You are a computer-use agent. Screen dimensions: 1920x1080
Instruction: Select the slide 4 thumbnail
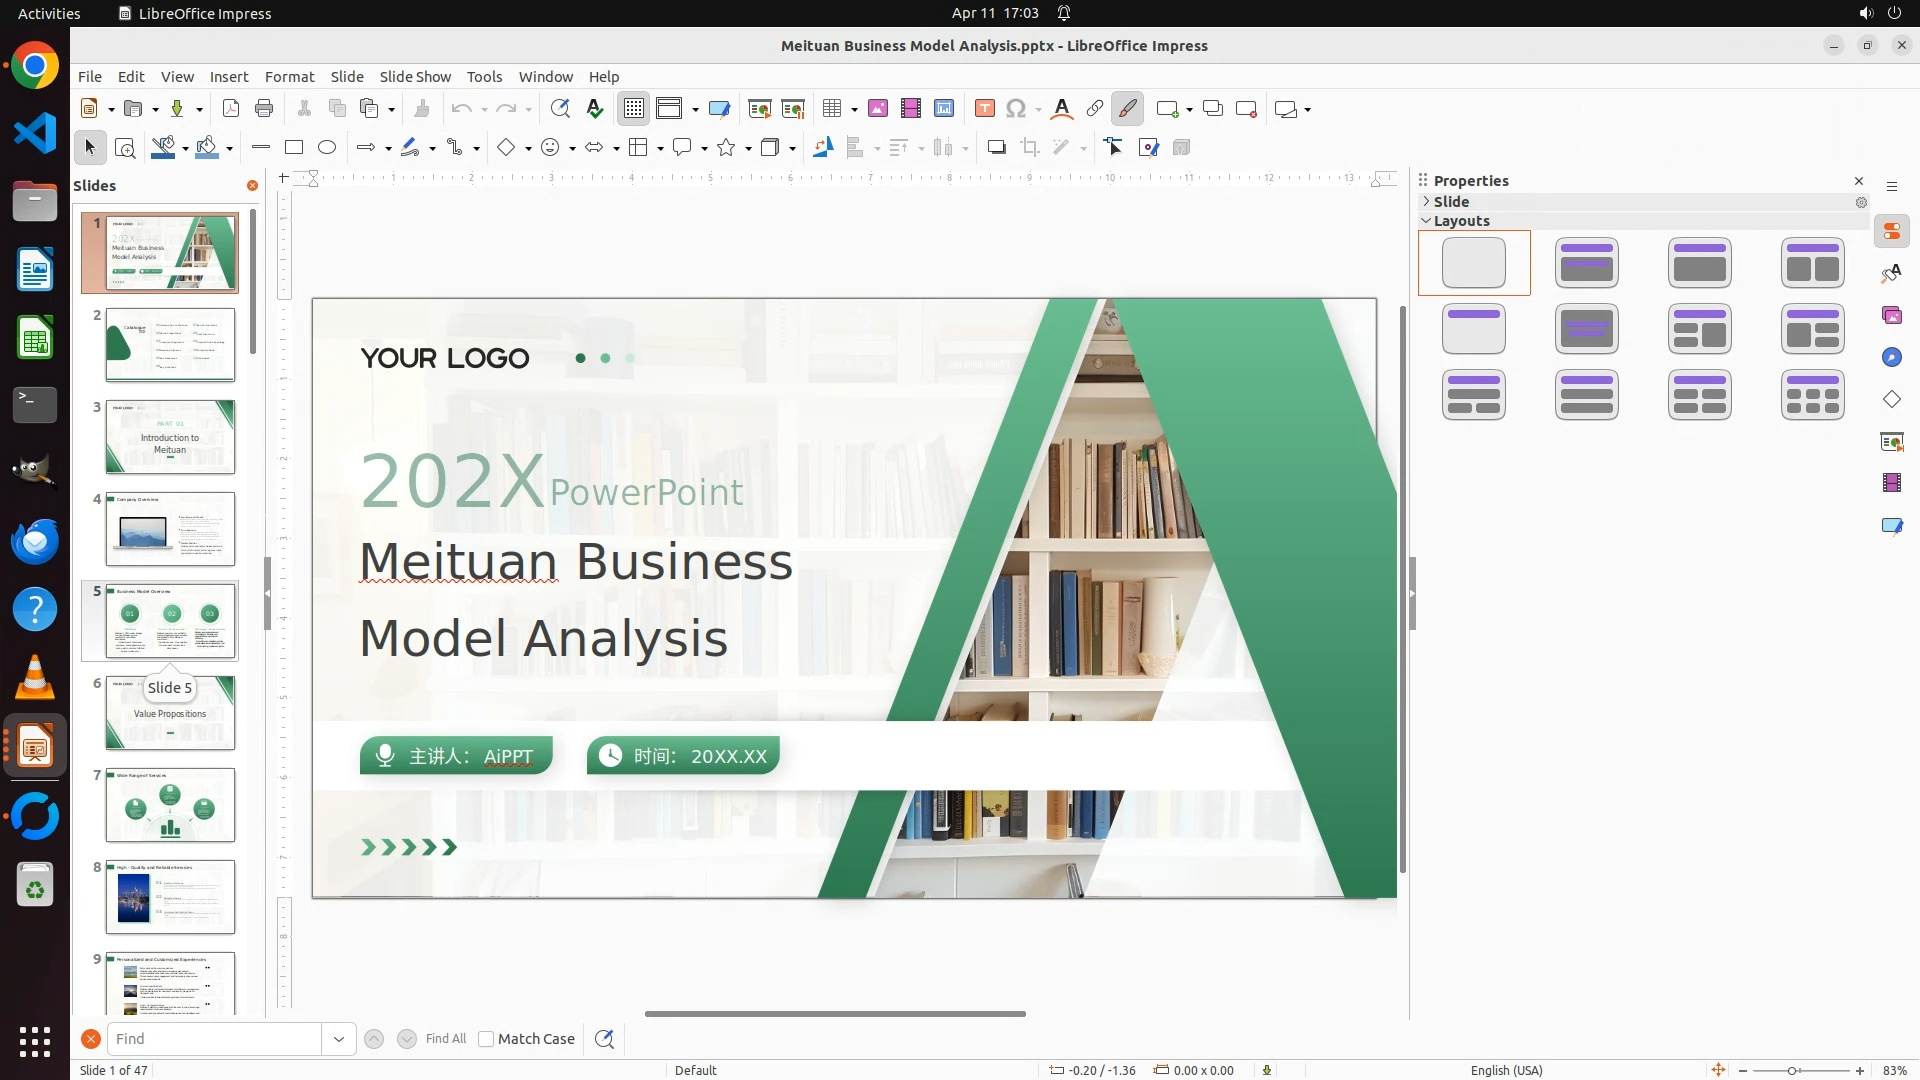pos(170,529)
